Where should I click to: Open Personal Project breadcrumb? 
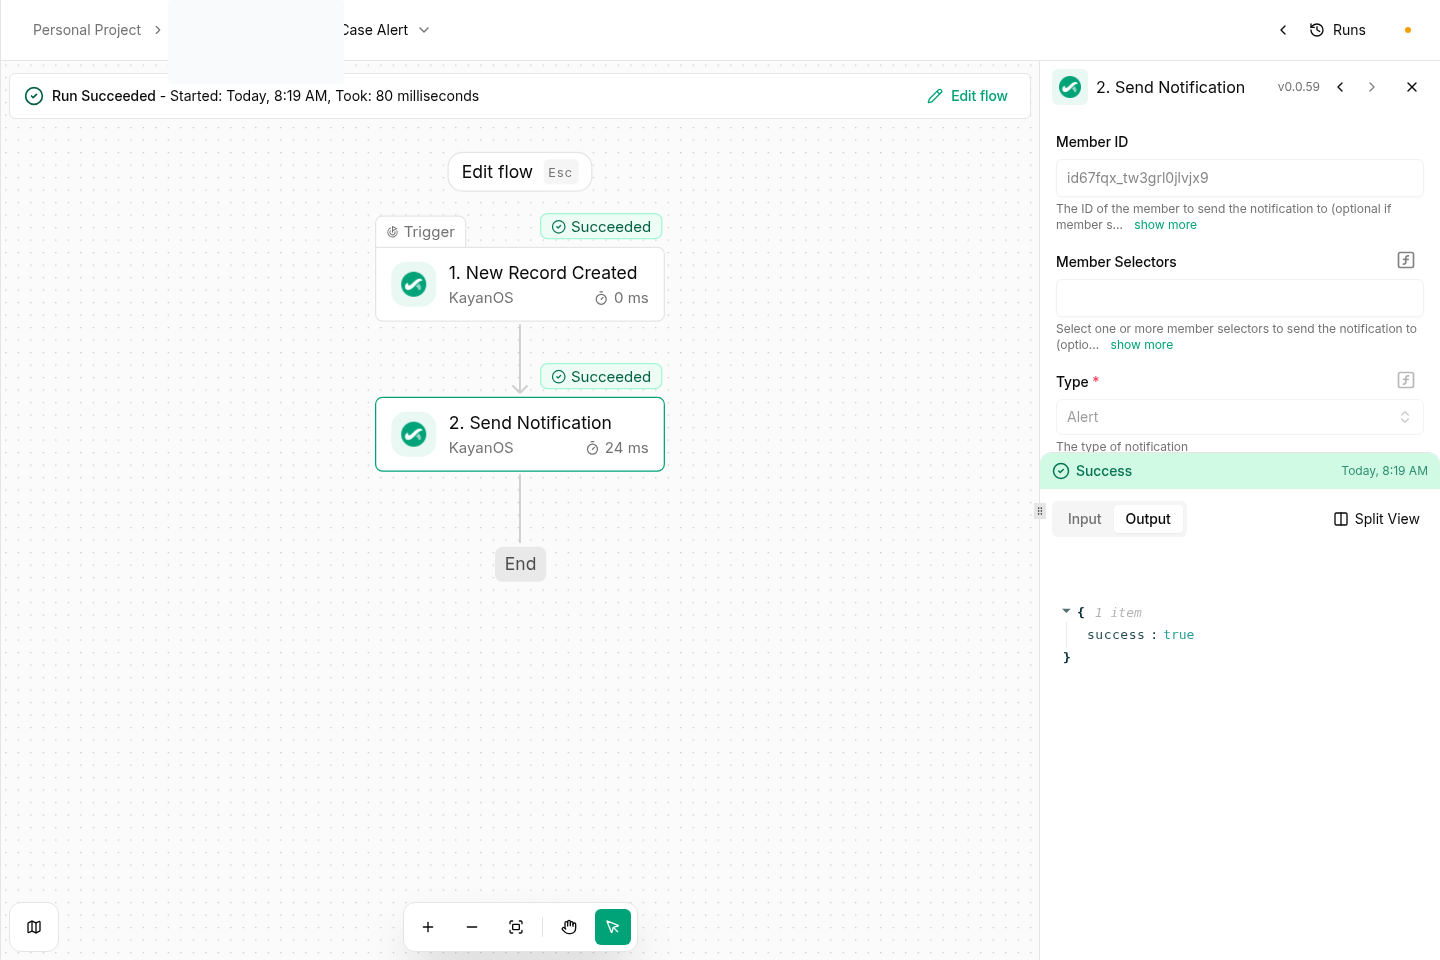pyautogui.click(x=87, y=30)
